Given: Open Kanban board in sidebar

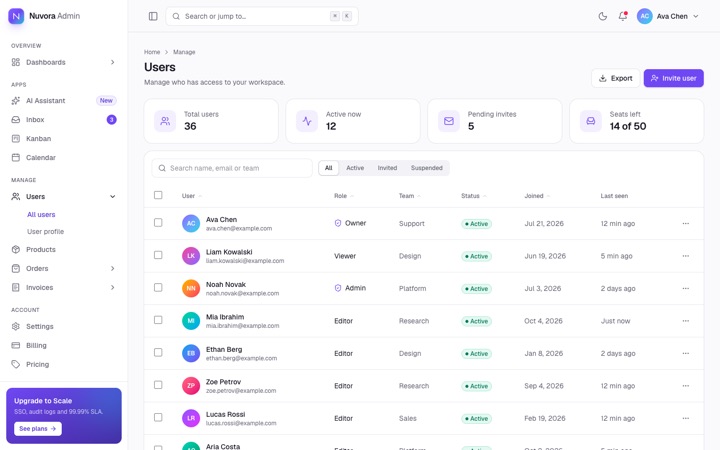Looking at the screenshot, I should coord(63,138).
